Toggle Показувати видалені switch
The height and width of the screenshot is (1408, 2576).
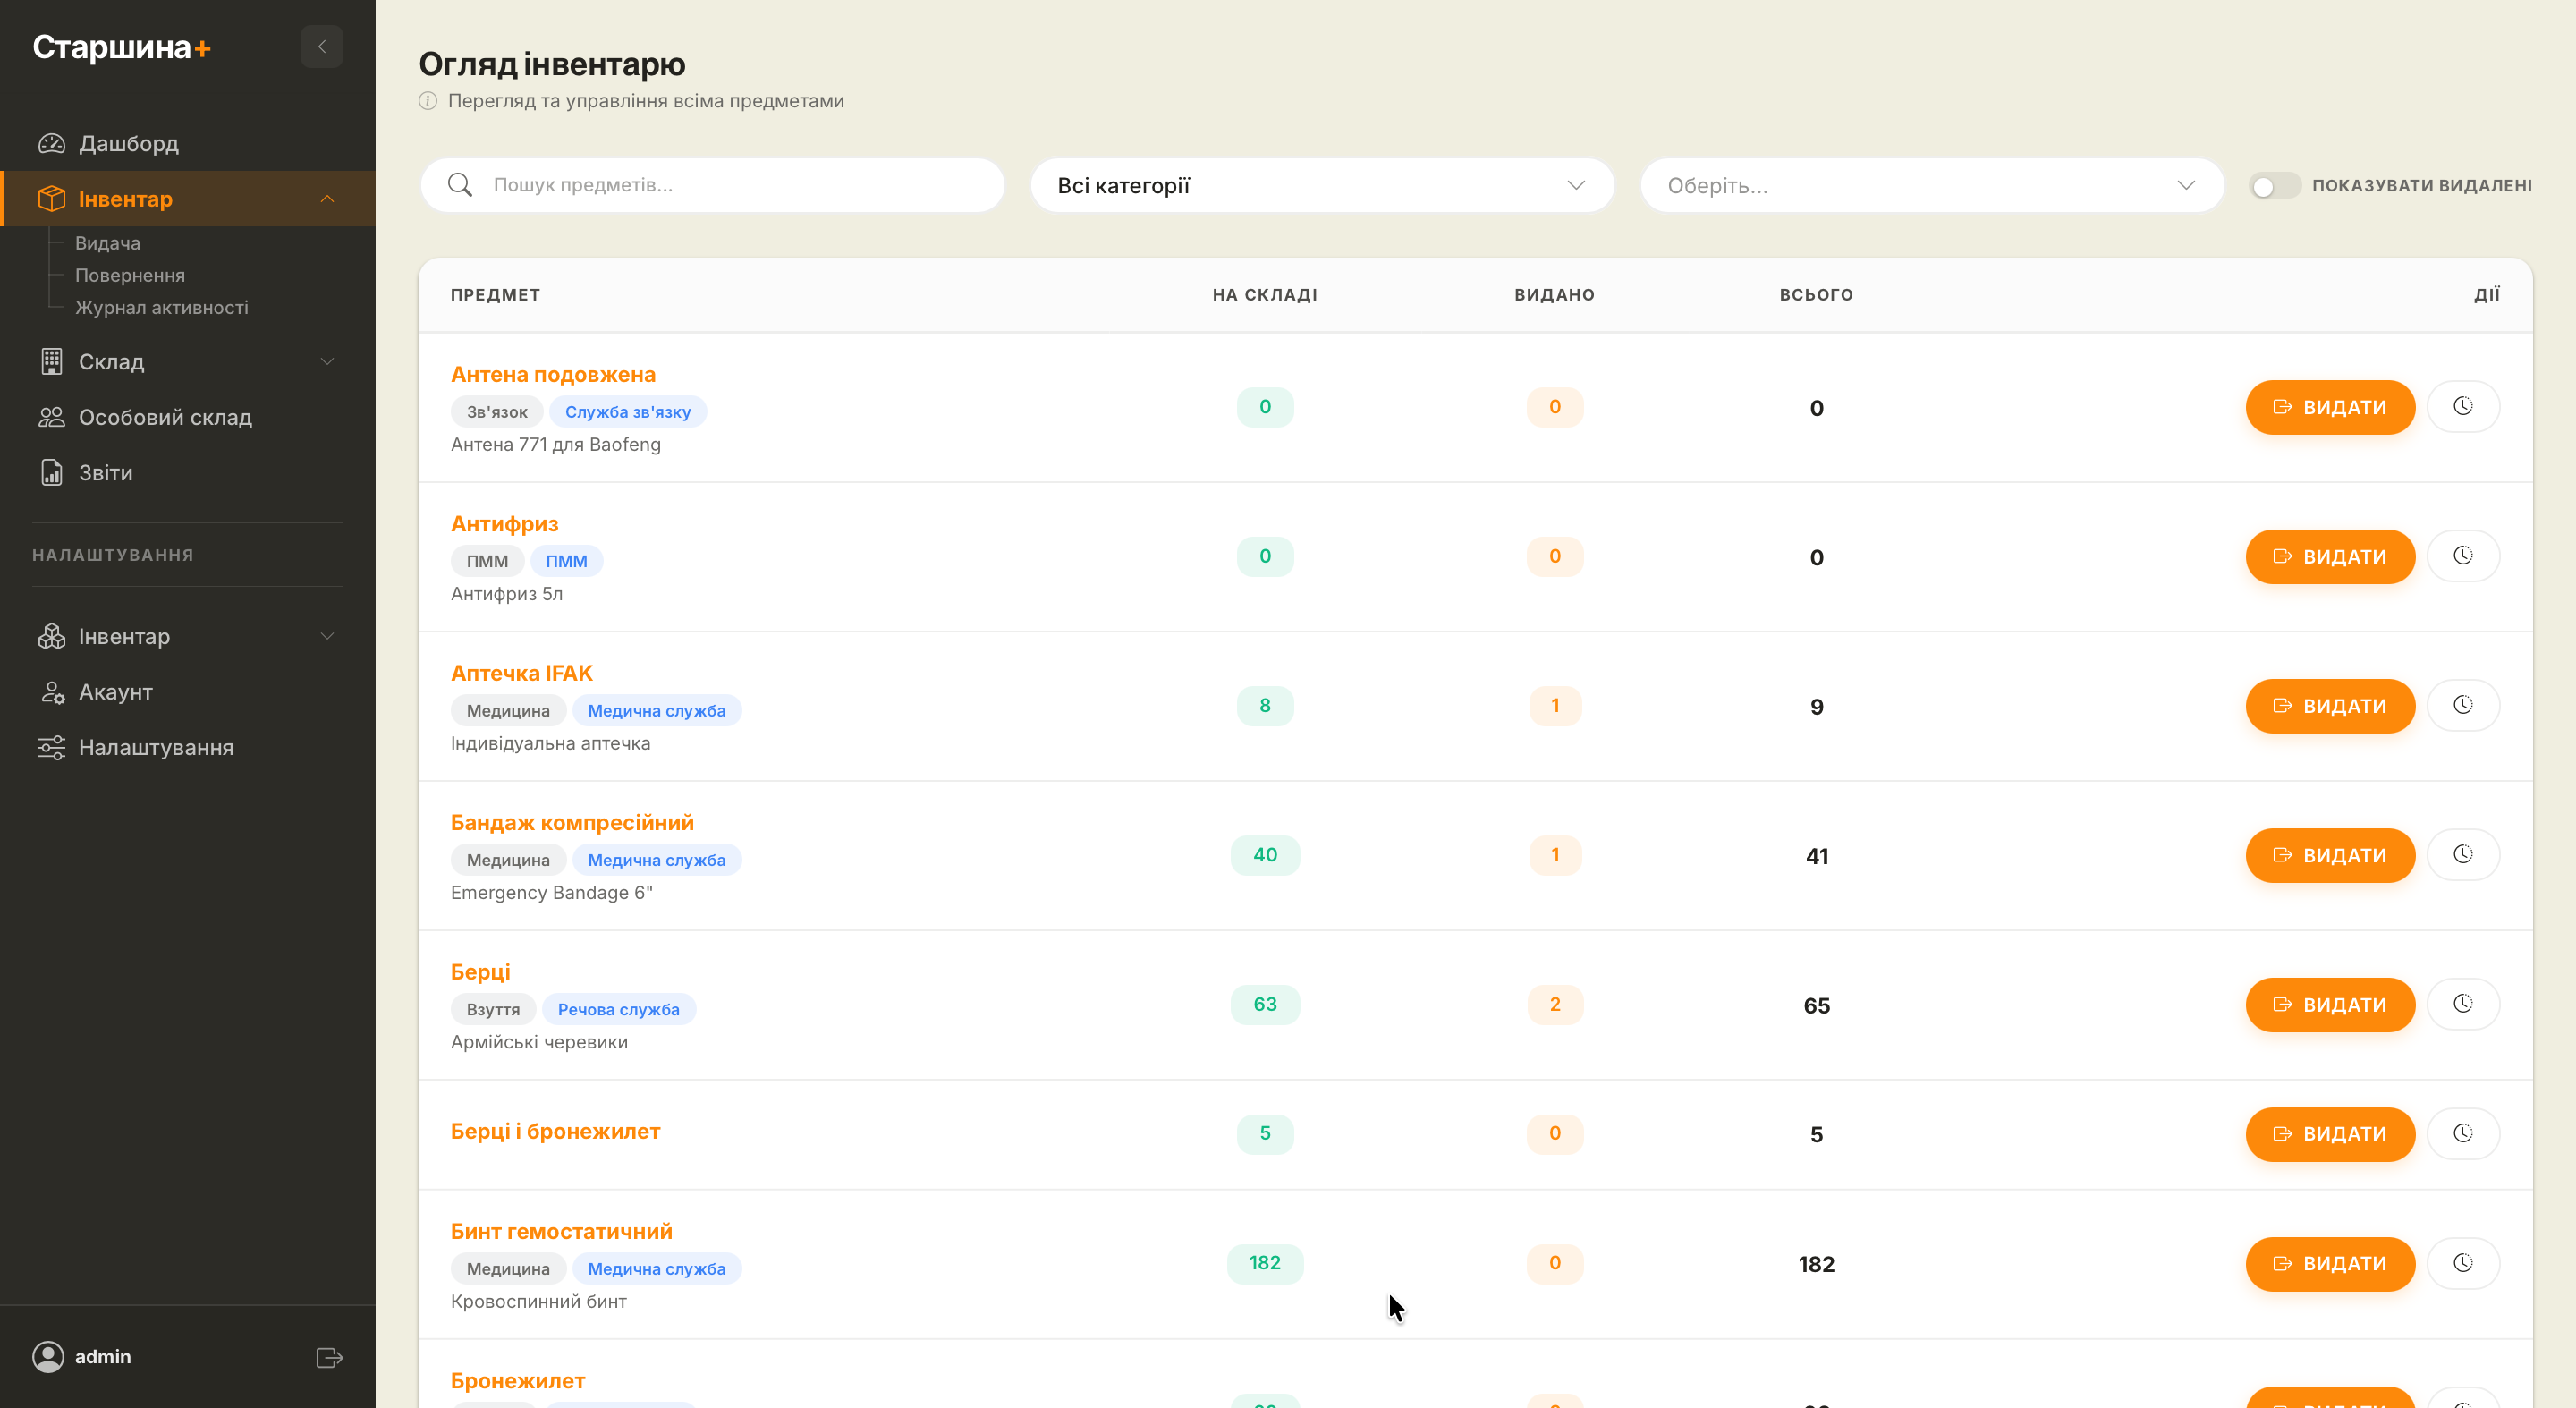(x=2274, y=186)
